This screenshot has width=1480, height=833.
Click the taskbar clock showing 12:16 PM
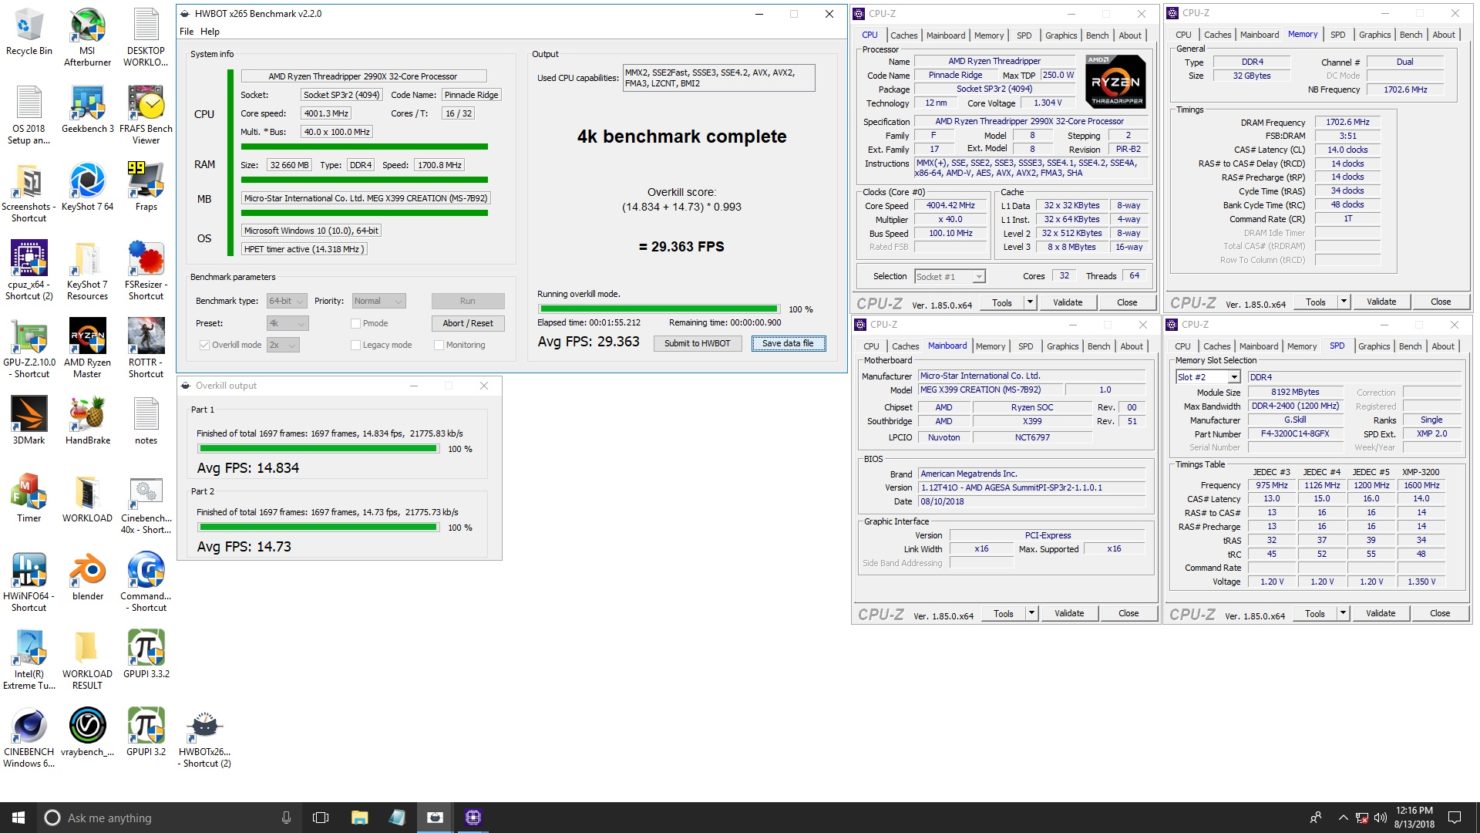click(x=1415, y=817)
